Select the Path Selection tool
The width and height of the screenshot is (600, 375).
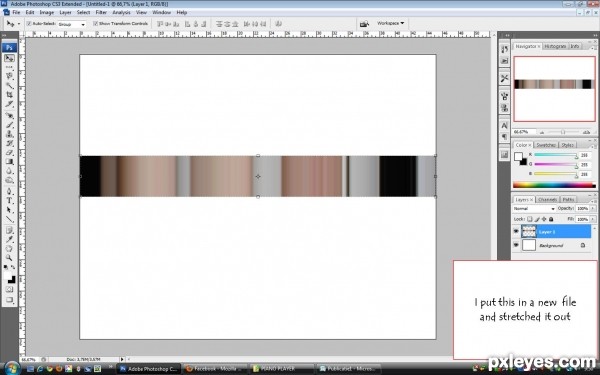click(9, 210)
